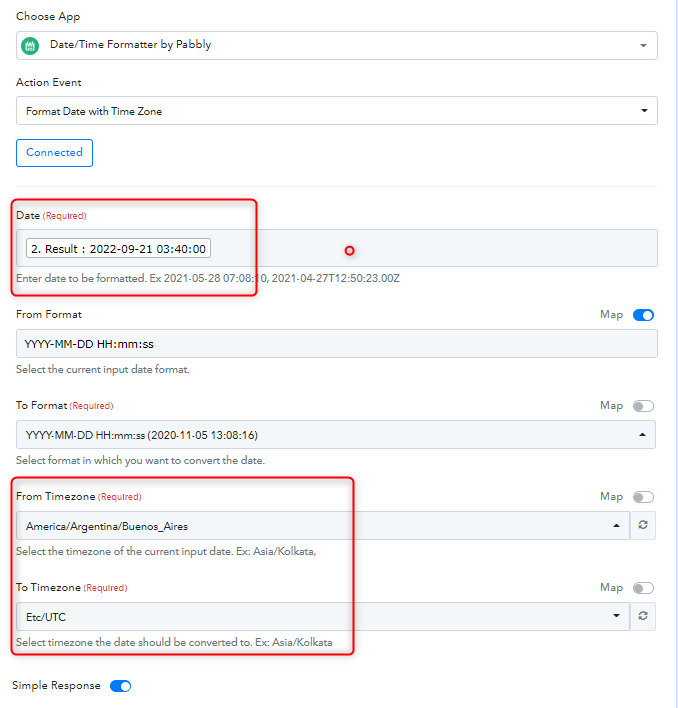This screenshot has height=708, width=678.
Task: Click the Date/Time Formatter app icon
Action: [x=30, y=46]
